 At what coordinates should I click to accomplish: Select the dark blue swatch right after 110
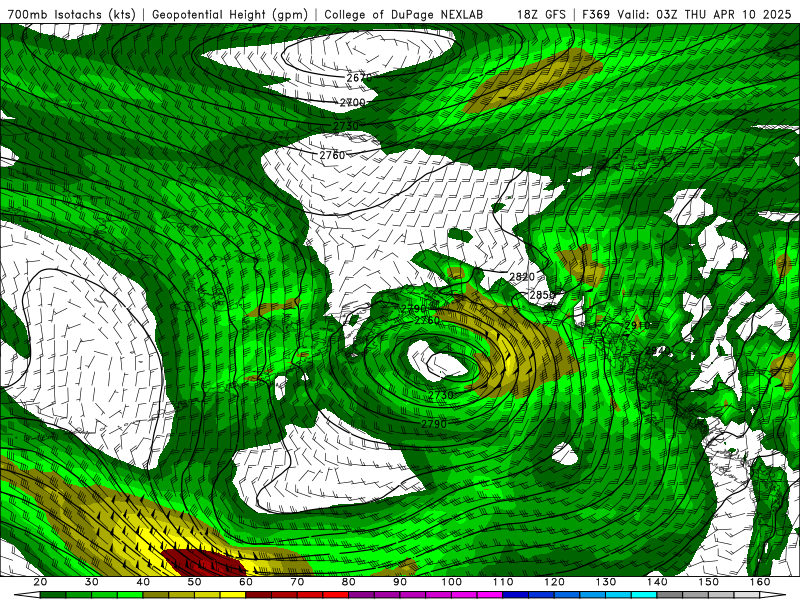click(515, 595)
